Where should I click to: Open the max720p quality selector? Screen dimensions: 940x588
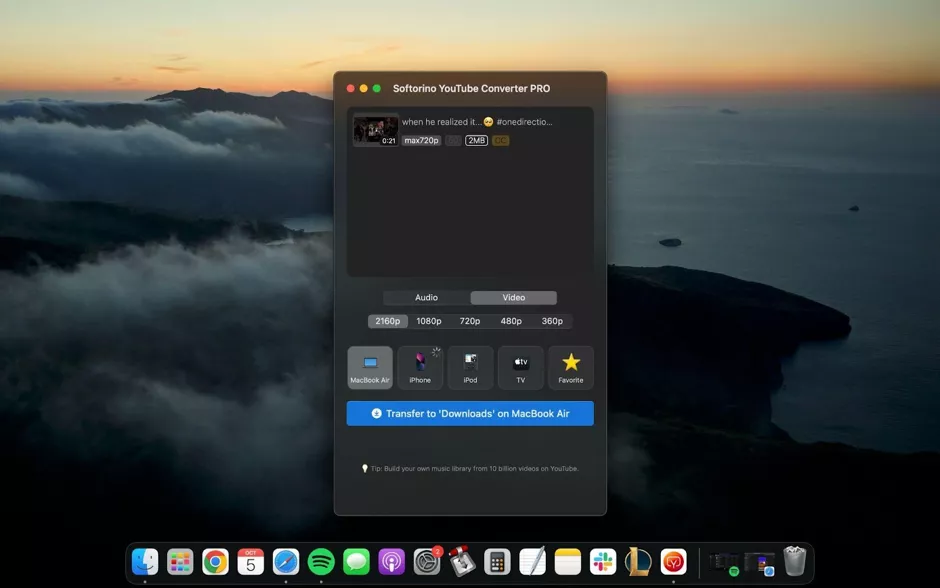point(420,140)
